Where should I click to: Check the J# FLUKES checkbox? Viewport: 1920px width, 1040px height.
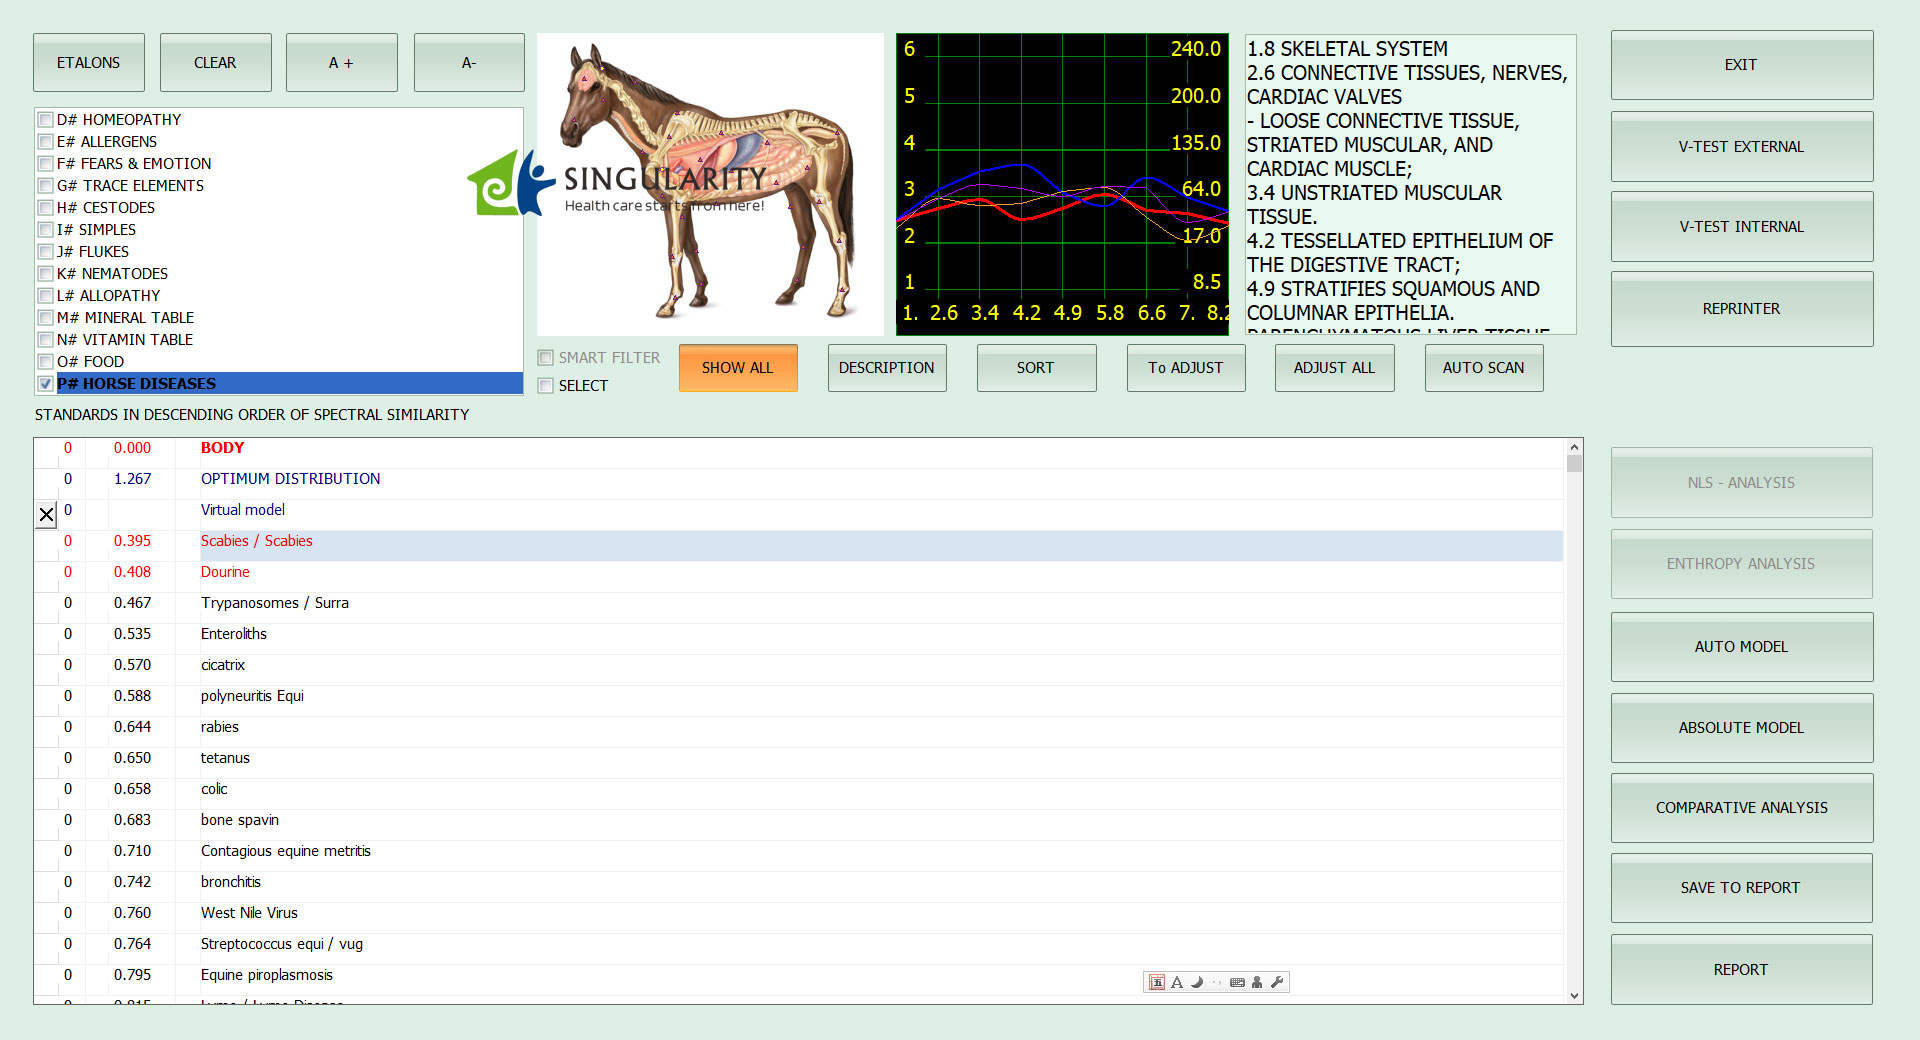click(x=45, y=252)
